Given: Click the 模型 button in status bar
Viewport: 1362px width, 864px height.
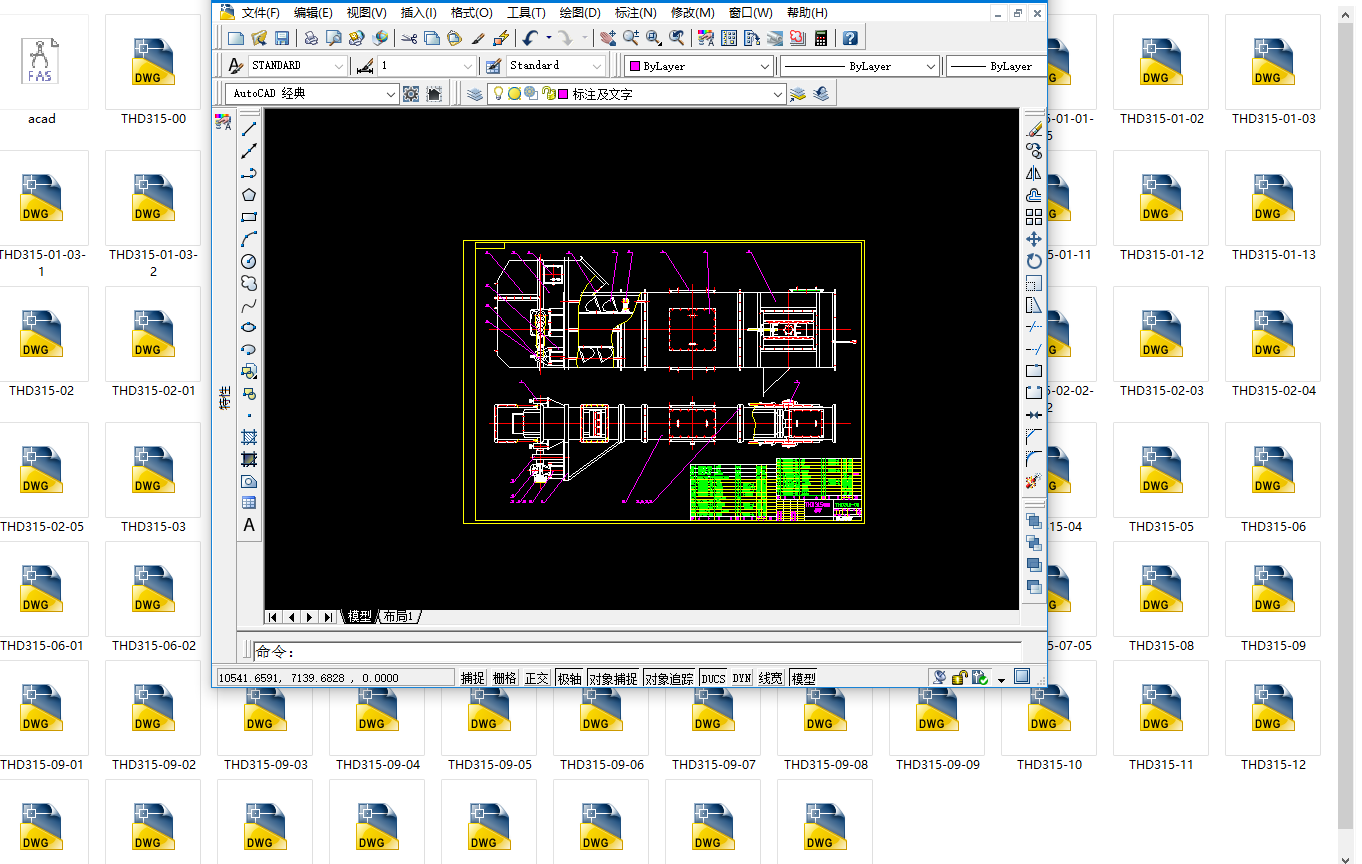Looking at the screenshot, I should coord(803,678).
